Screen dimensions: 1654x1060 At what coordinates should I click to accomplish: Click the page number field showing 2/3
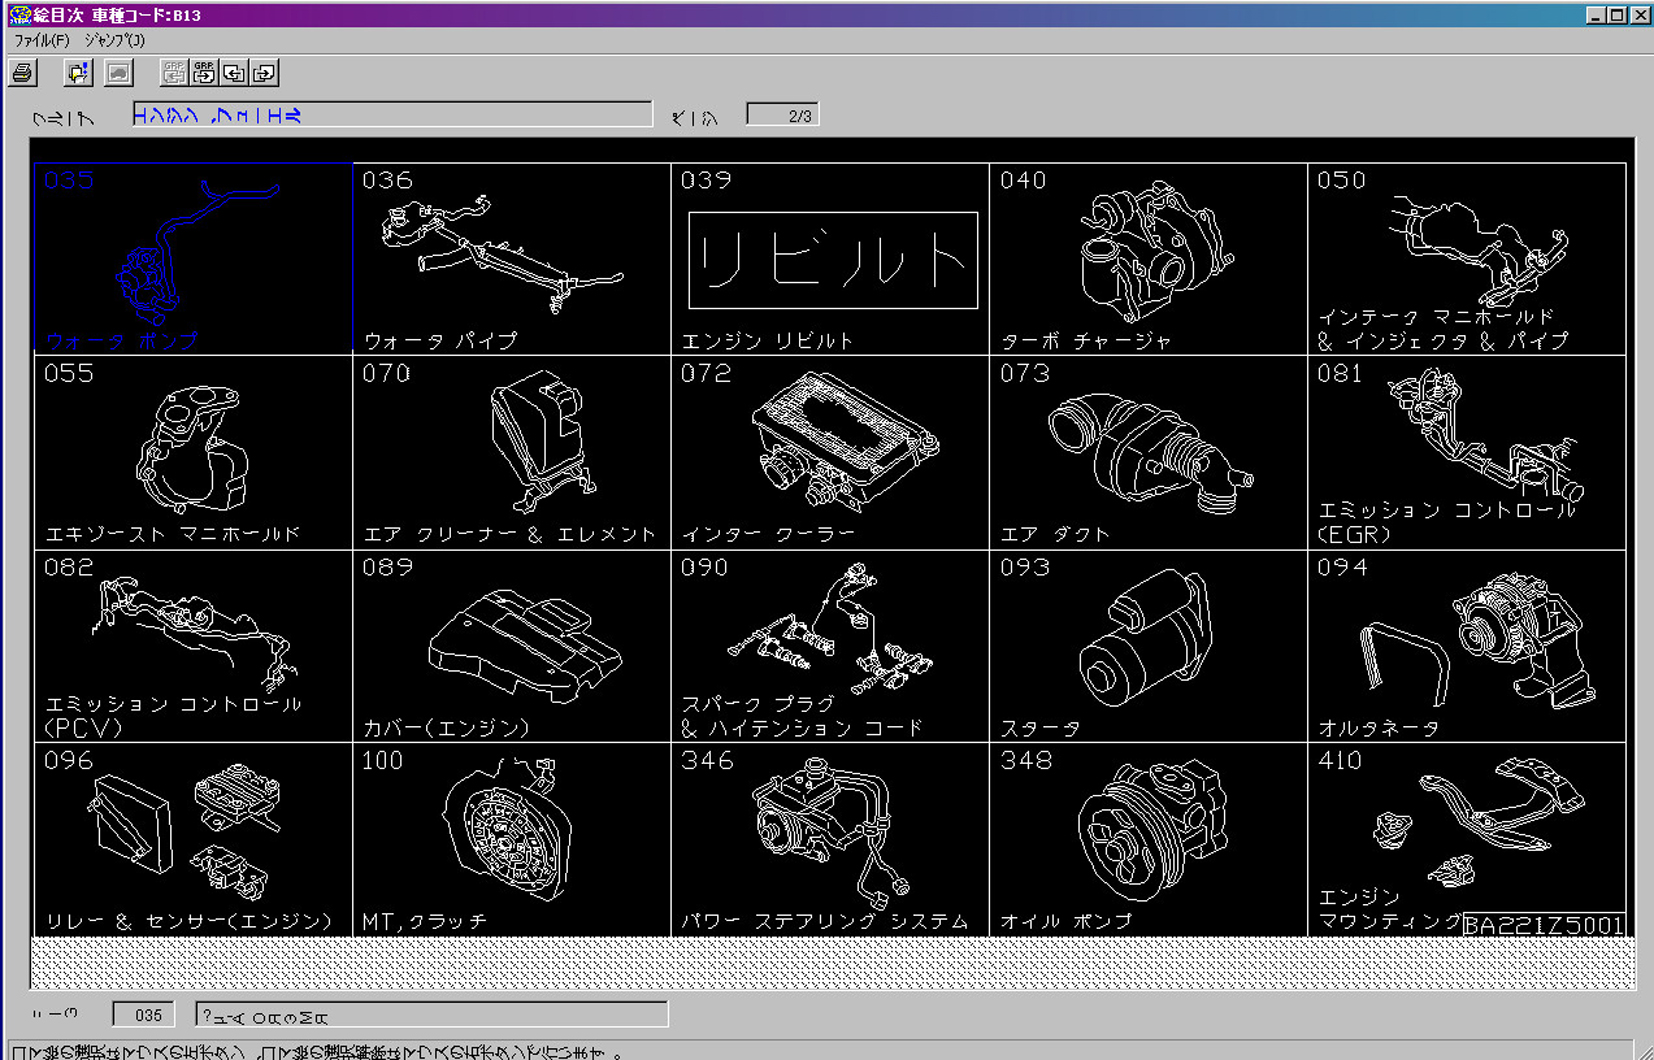coord(782,116)
